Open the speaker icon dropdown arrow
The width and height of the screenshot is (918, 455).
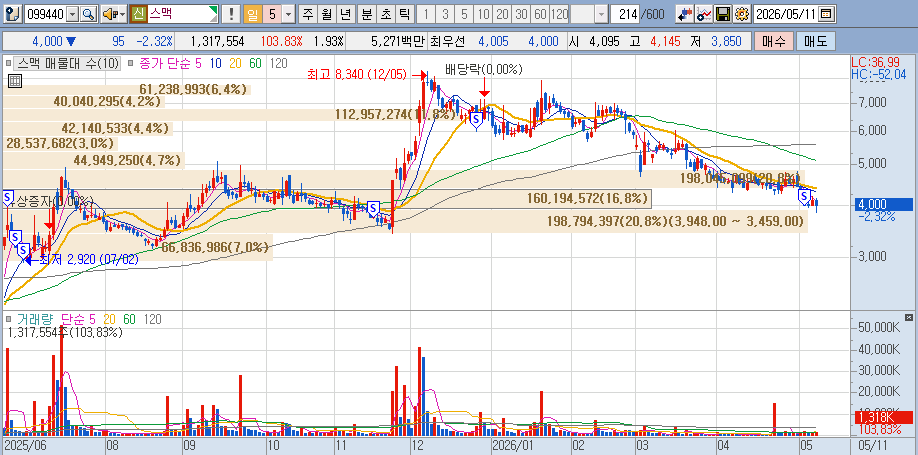coord(122,14)
